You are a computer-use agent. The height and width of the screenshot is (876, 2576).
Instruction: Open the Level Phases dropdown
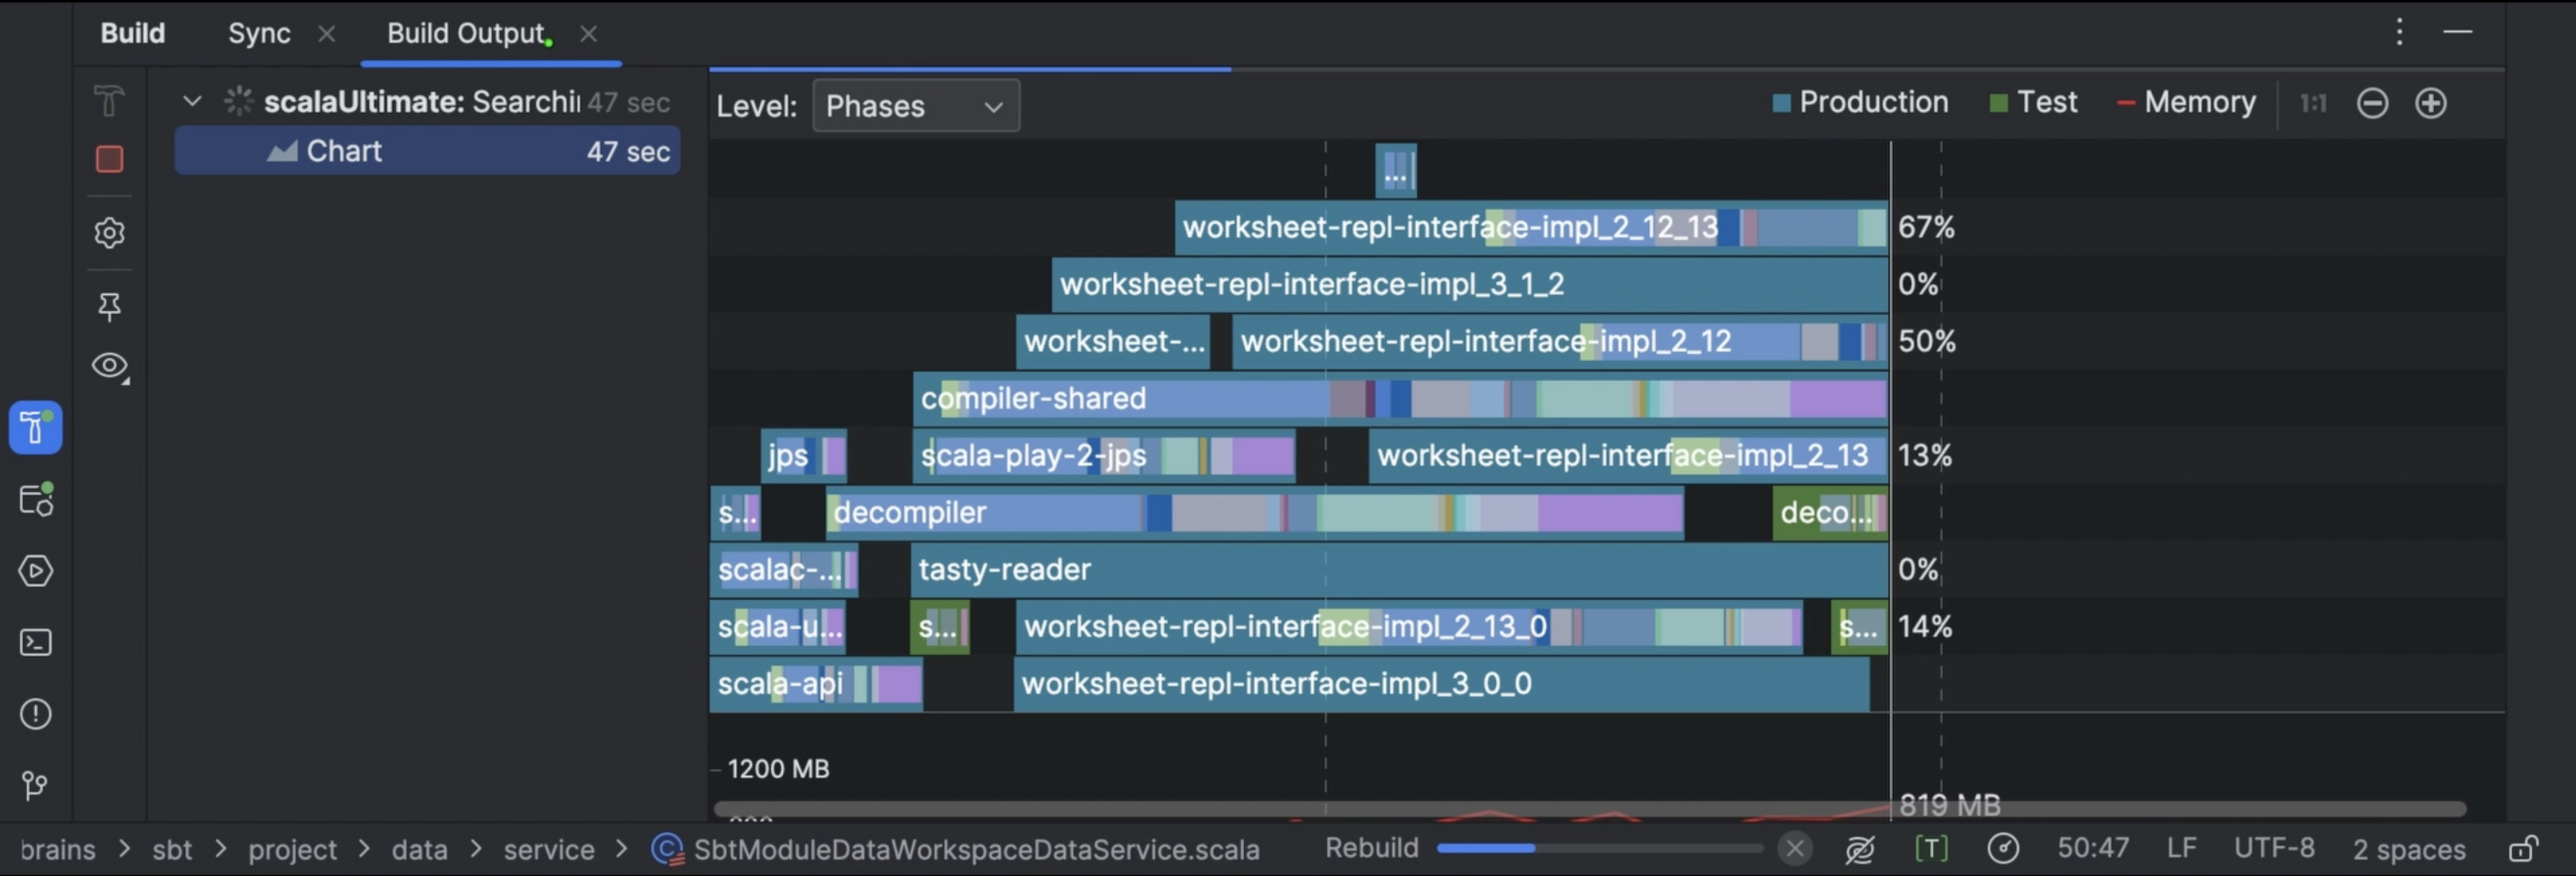[x=916, y=105]
